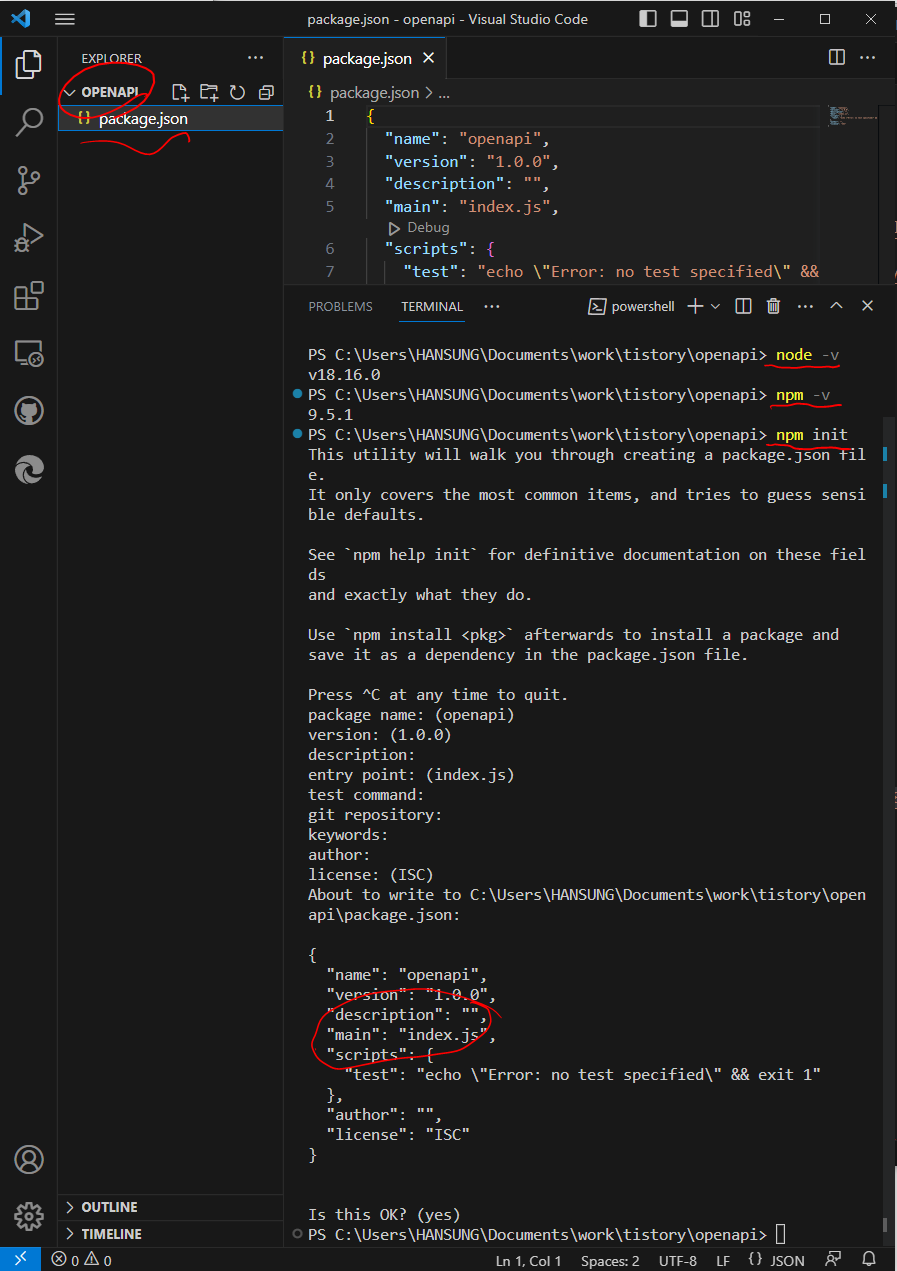Open the hamburger application menu

point(65,19)
